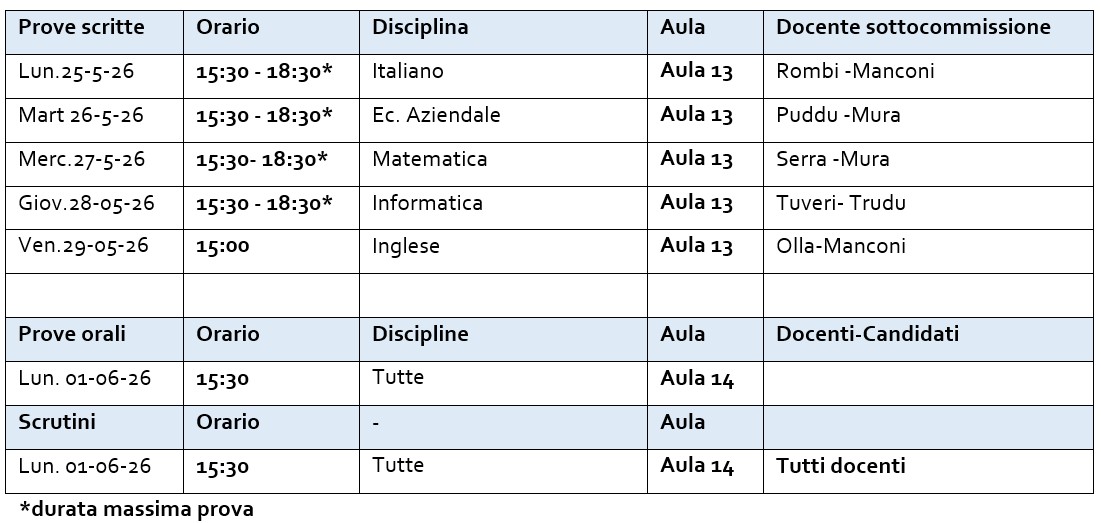The width and height of the screenshot is (1101, 523).
Task: Click the Tutti docenti cell
Action: click(x=928, y=471)
